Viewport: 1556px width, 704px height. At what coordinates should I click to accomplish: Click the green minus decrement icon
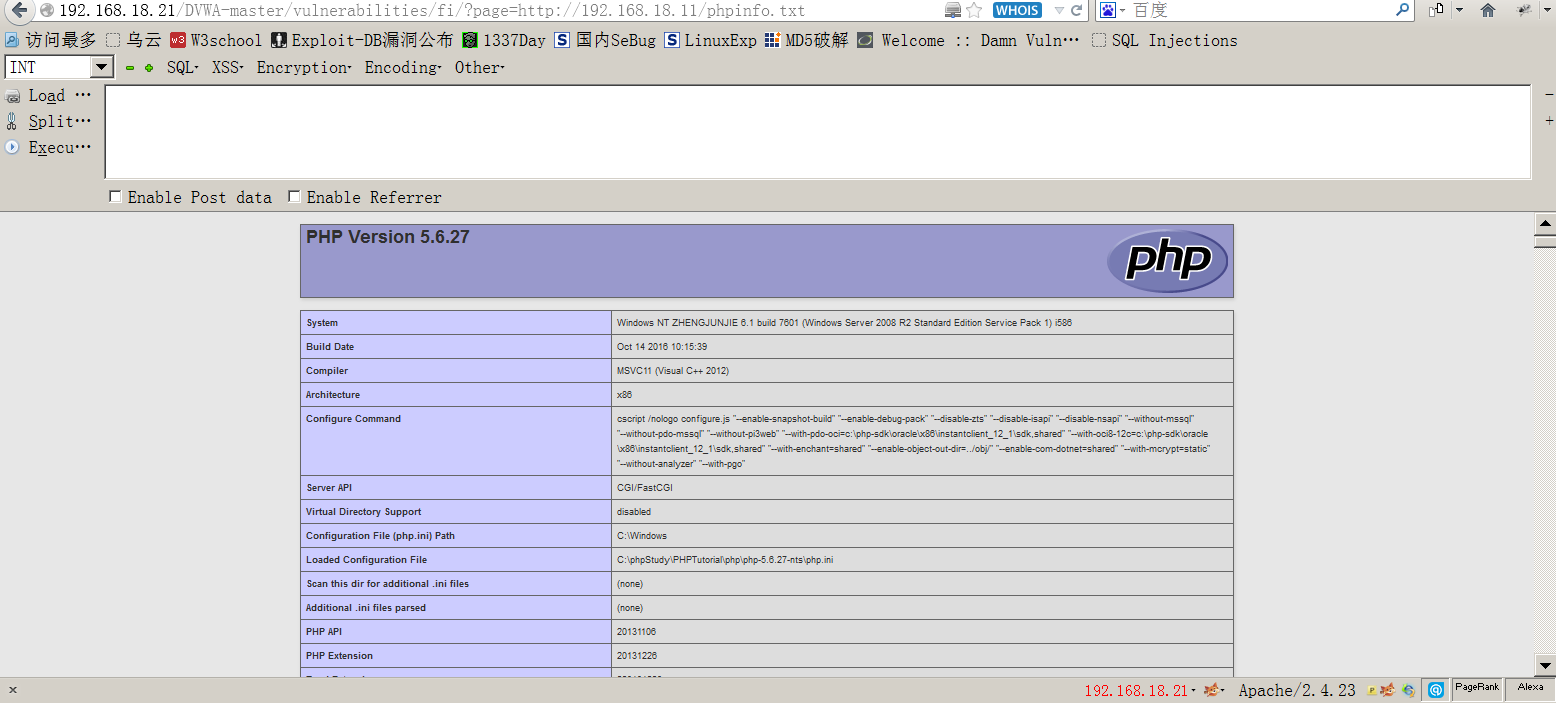(x=130, y=68)
